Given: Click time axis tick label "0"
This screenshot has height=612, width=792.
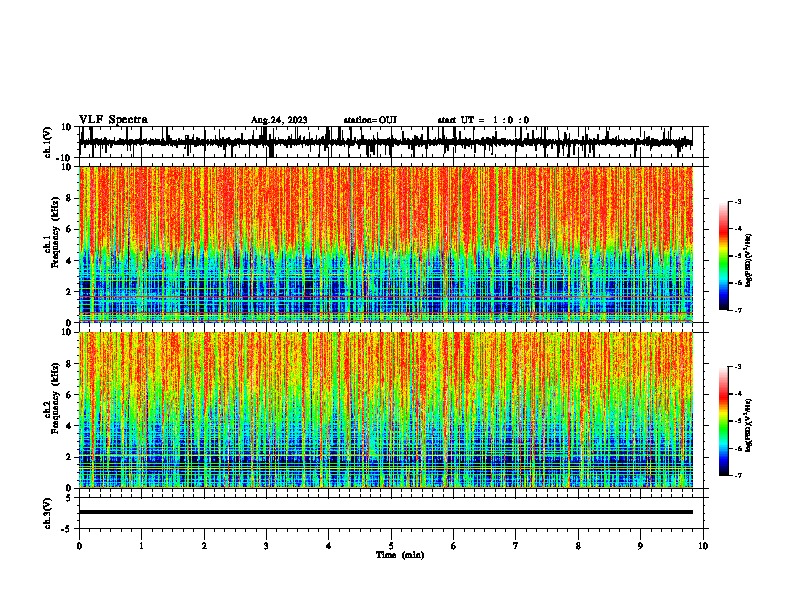Looking at the screenshot, I should coord(79,546).
